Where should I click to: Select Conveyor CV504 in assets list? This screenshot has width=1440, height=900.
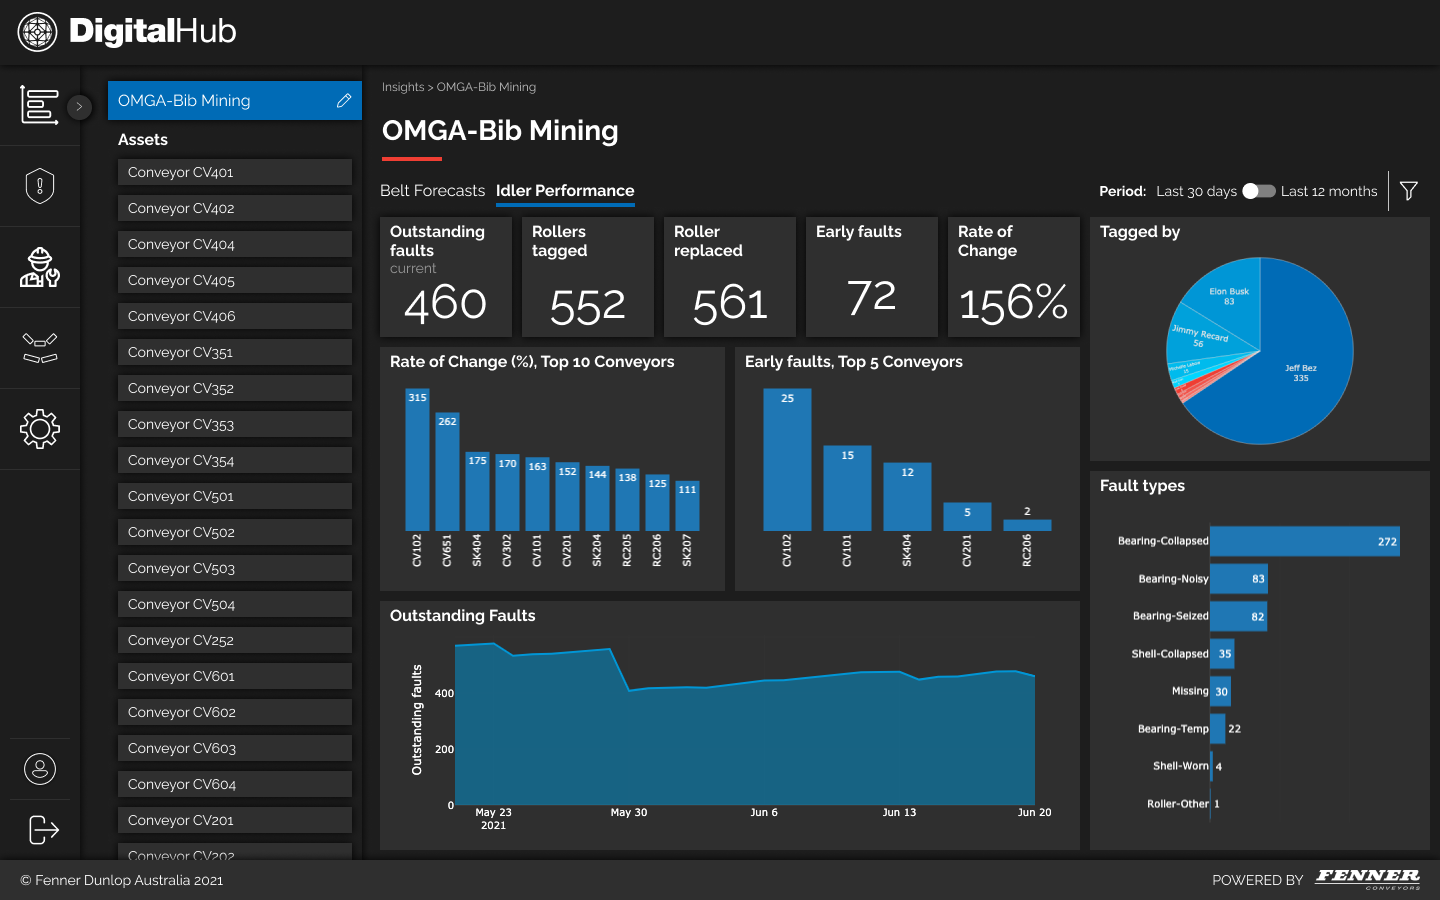coord(235,604)
